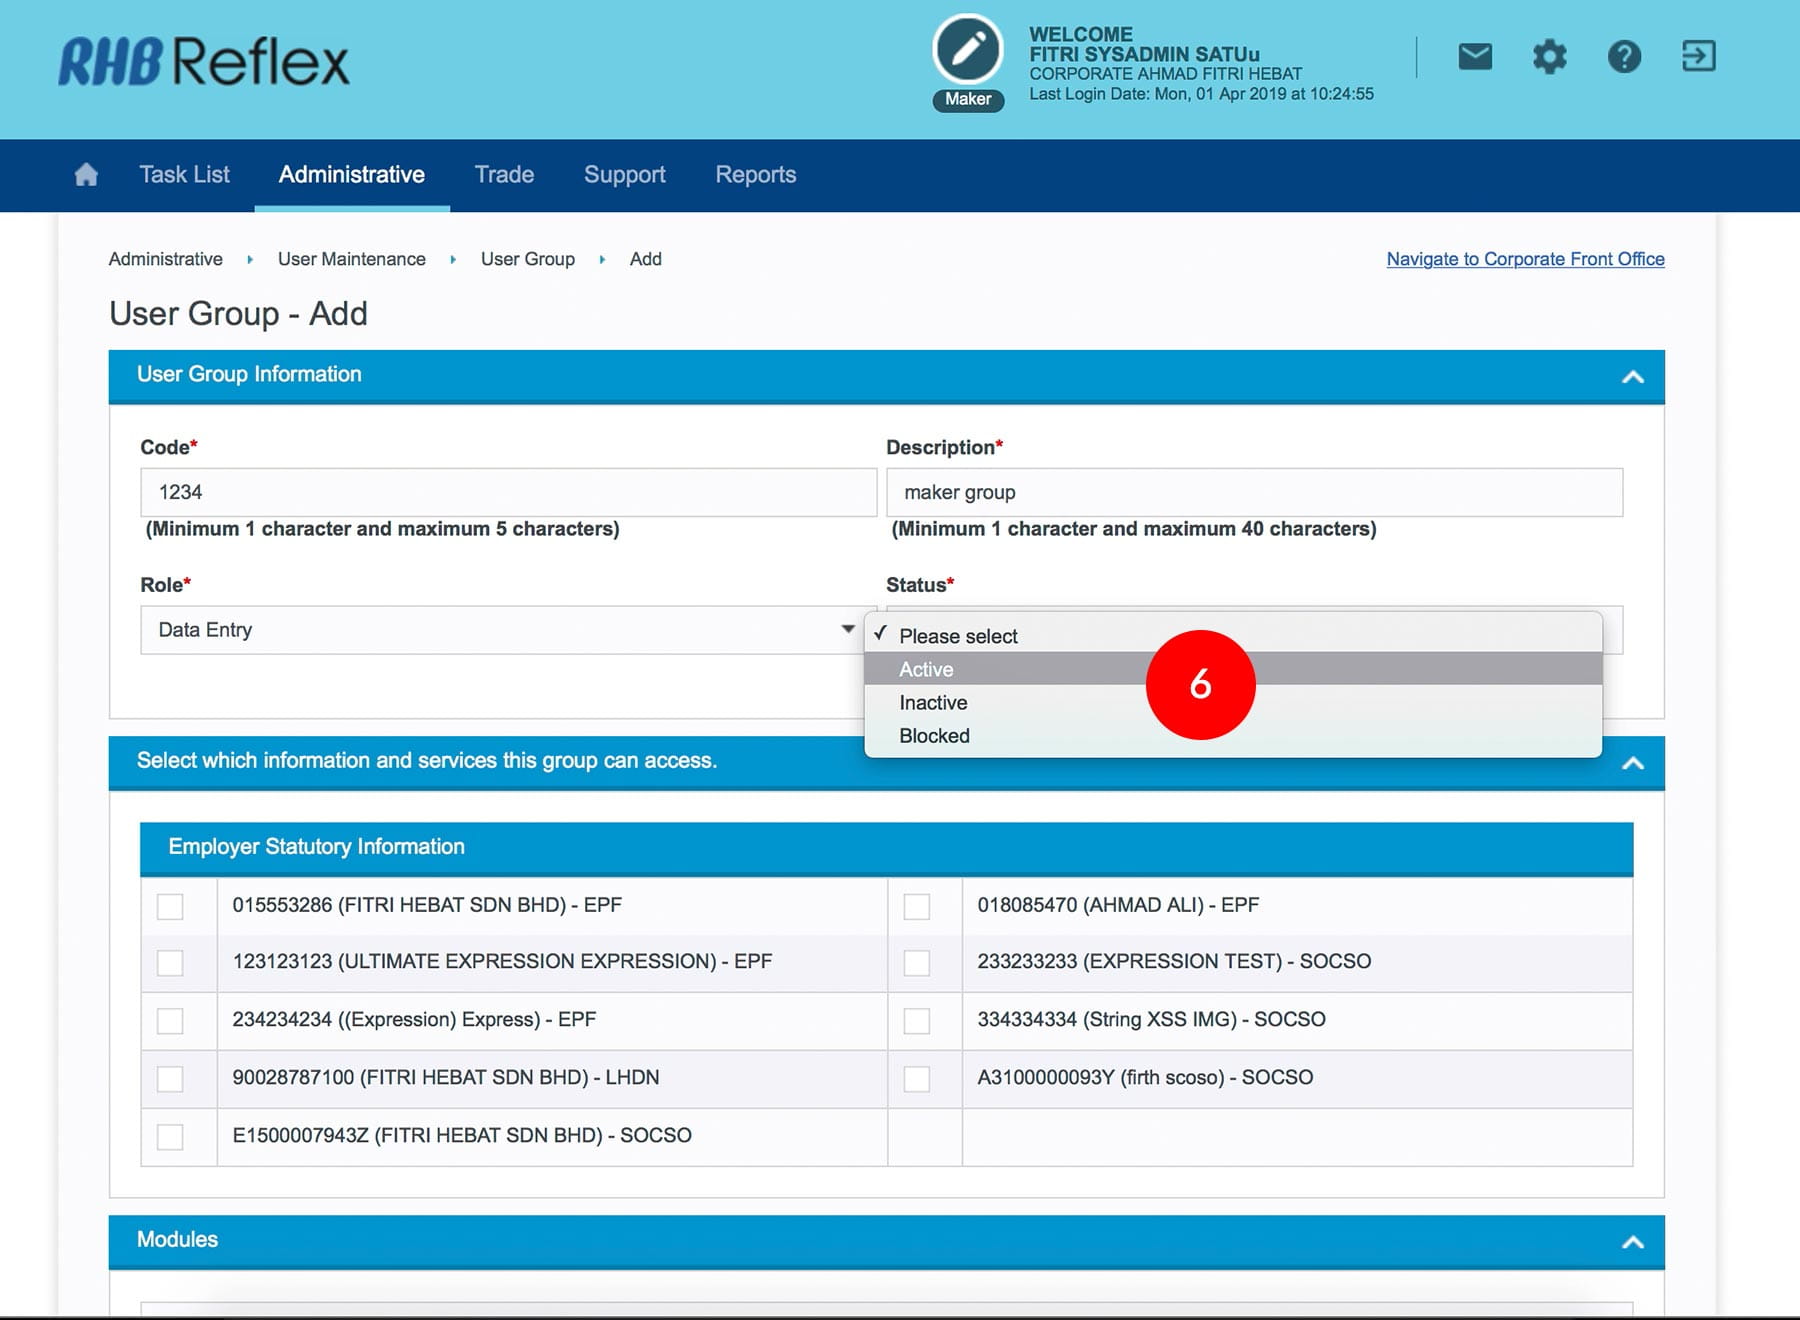
Task: Check the E1500007943Z SOCSO checkbox
Action: click(x=171, y=1137)
